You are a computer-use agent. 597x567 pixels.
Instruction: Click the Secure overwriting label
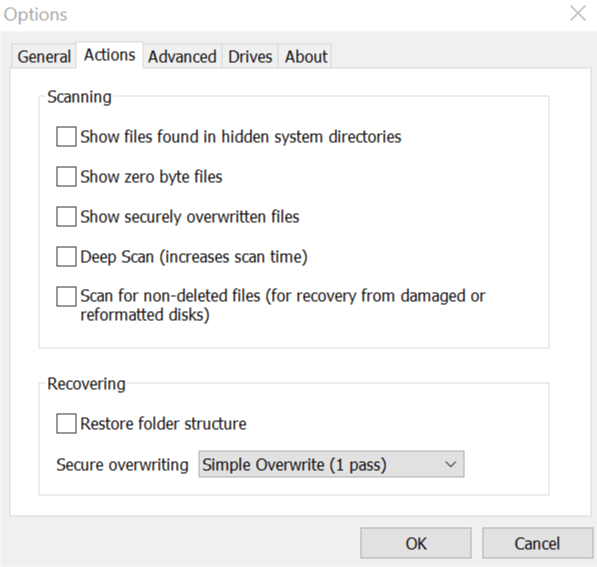click(x=122, y=465)
